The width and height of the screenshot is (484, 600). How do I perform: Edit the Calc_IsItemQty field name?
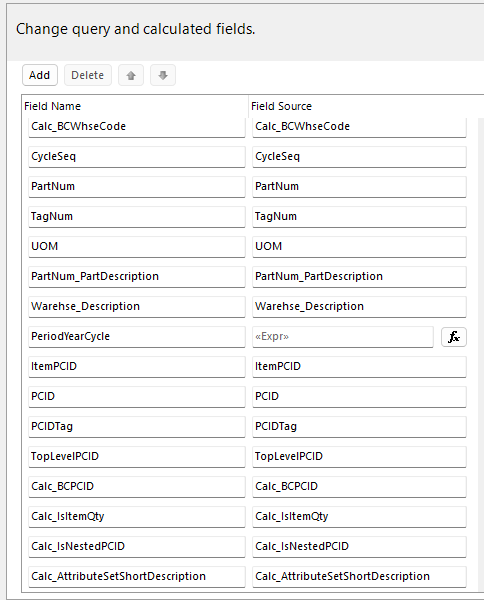coord(137,517)
